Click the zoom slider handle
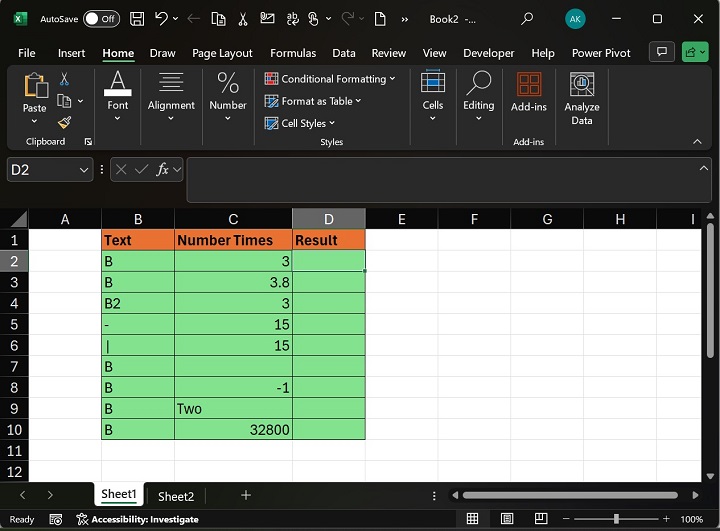720x531 pixels. [x=616, y=519]
